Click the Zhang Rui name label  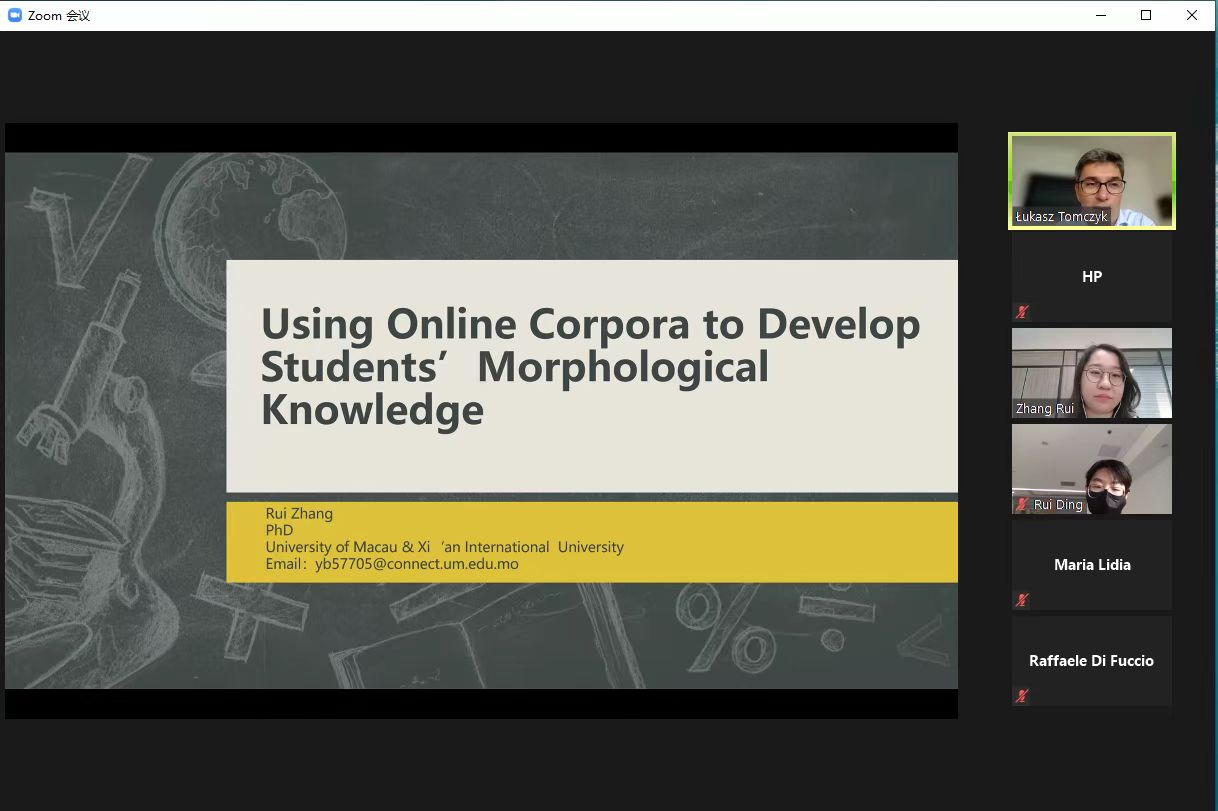(1045, 409)
